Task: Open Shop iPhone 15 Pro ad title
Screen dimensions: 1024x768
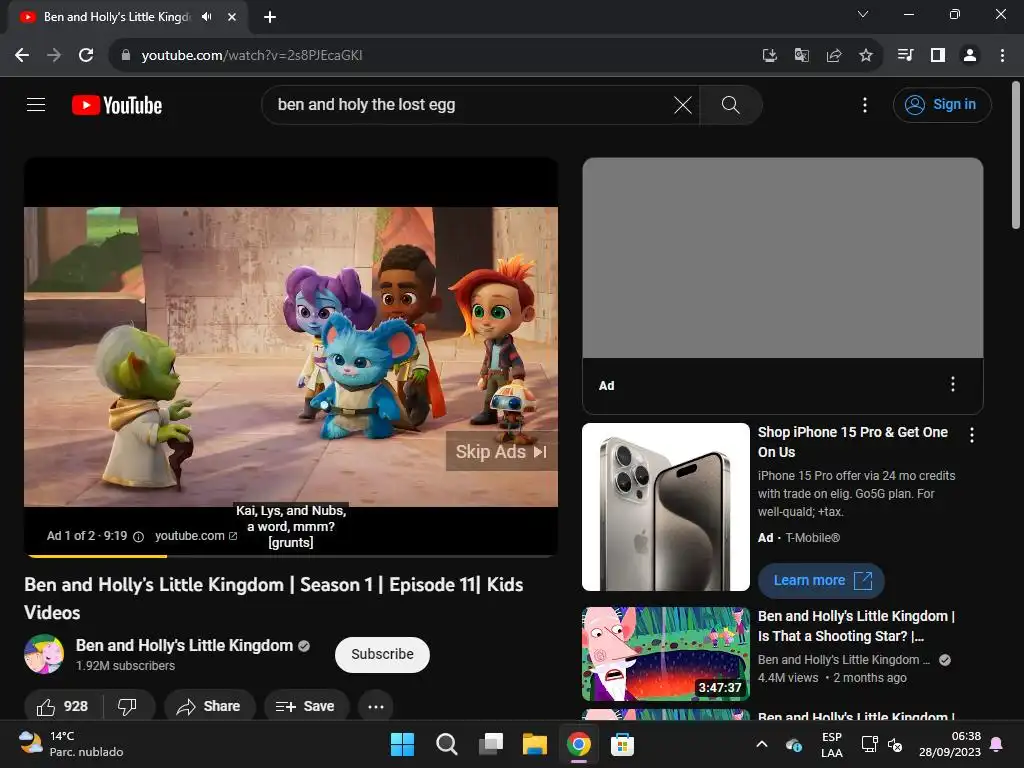Action: click(x=852, y=441)
